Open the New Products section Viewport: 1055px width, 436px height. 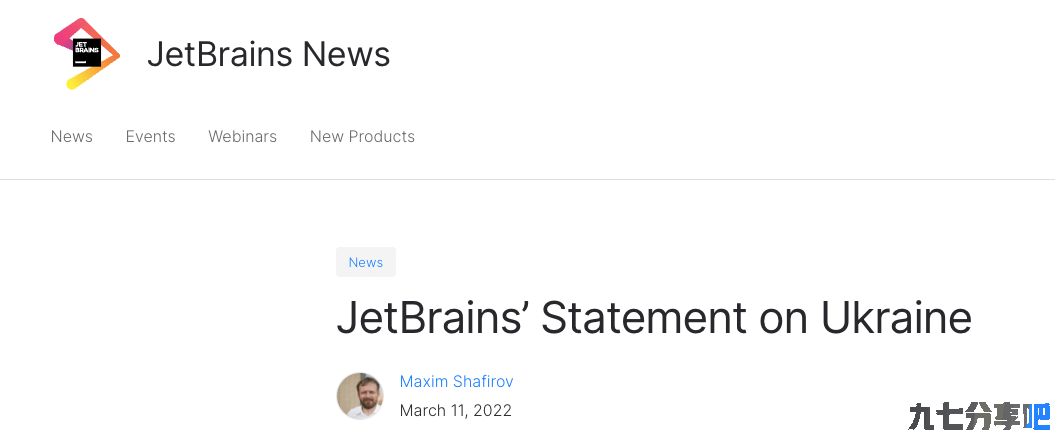(363, 137)
